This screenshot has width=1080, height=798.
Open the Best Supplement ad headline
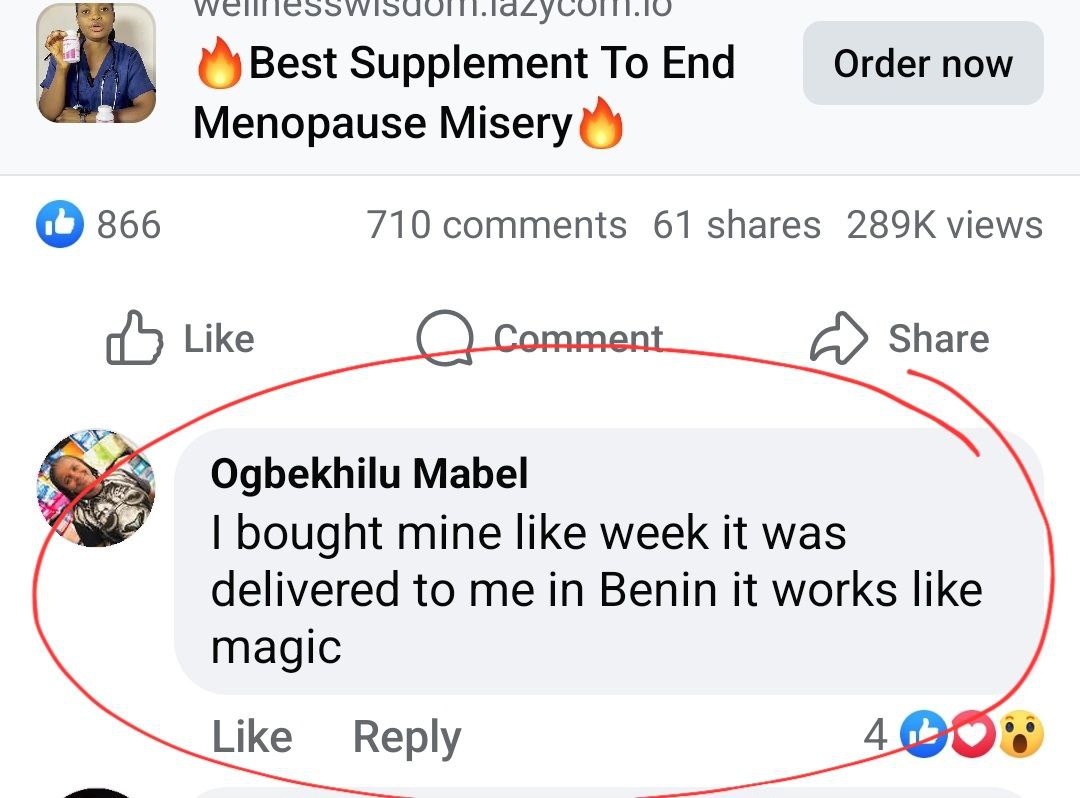point(464,93)
